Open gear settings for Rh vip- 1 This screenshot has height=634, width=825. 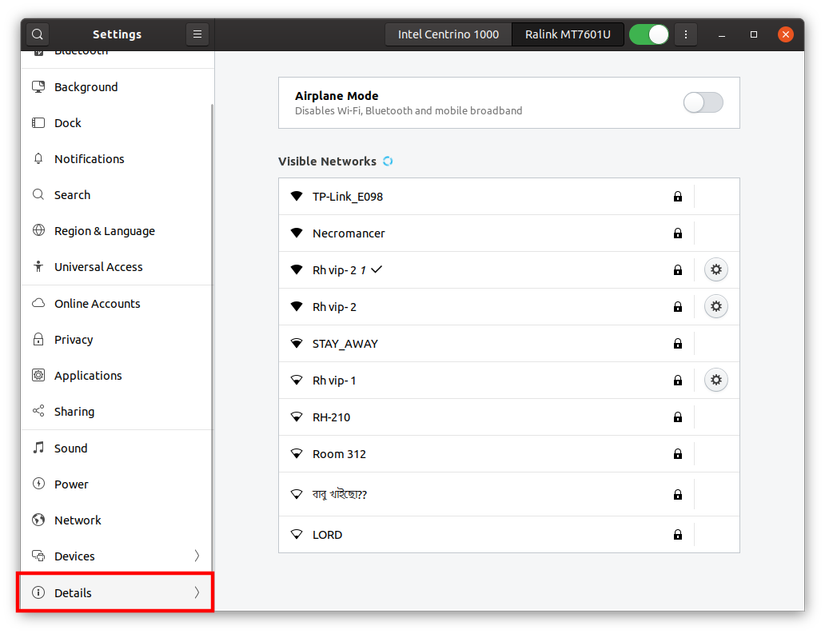[x=716, y=380]
